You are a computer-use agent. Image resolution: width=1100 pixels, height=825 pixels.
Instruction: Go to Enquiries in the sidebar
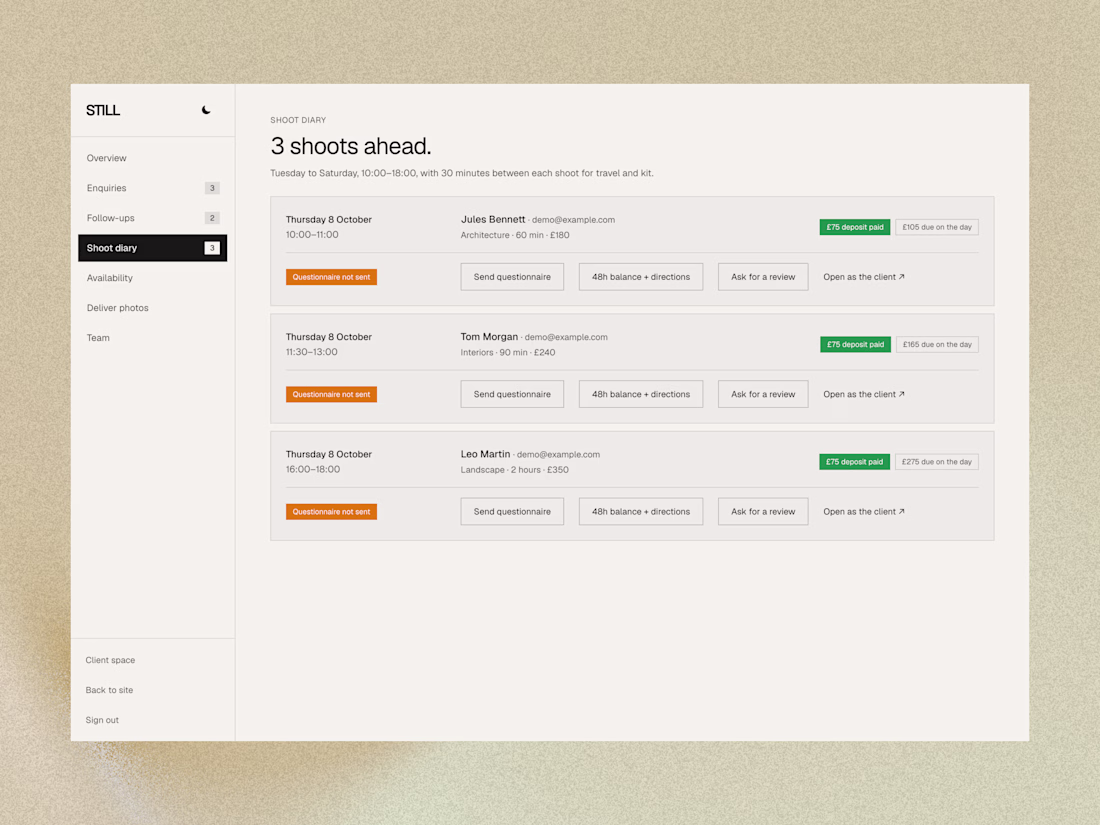coord(152,188)
